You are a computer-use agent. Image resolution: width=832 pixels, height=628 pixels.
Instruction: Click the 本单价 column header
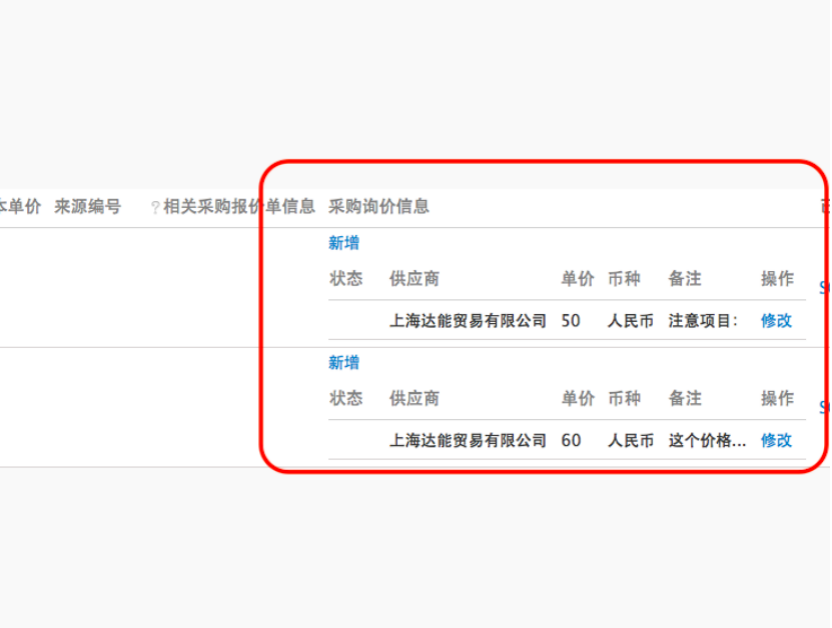click(x=19, y=207)
